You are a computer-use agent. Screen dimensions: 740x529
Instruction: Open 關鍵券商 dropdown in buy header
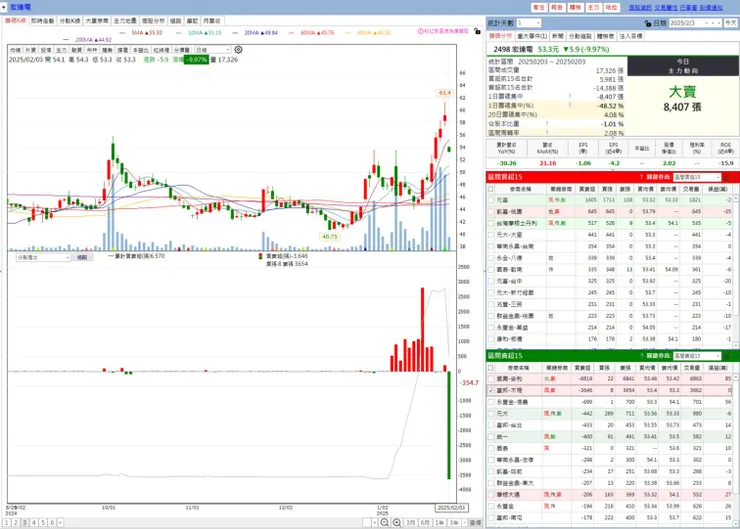click(697, 177)
